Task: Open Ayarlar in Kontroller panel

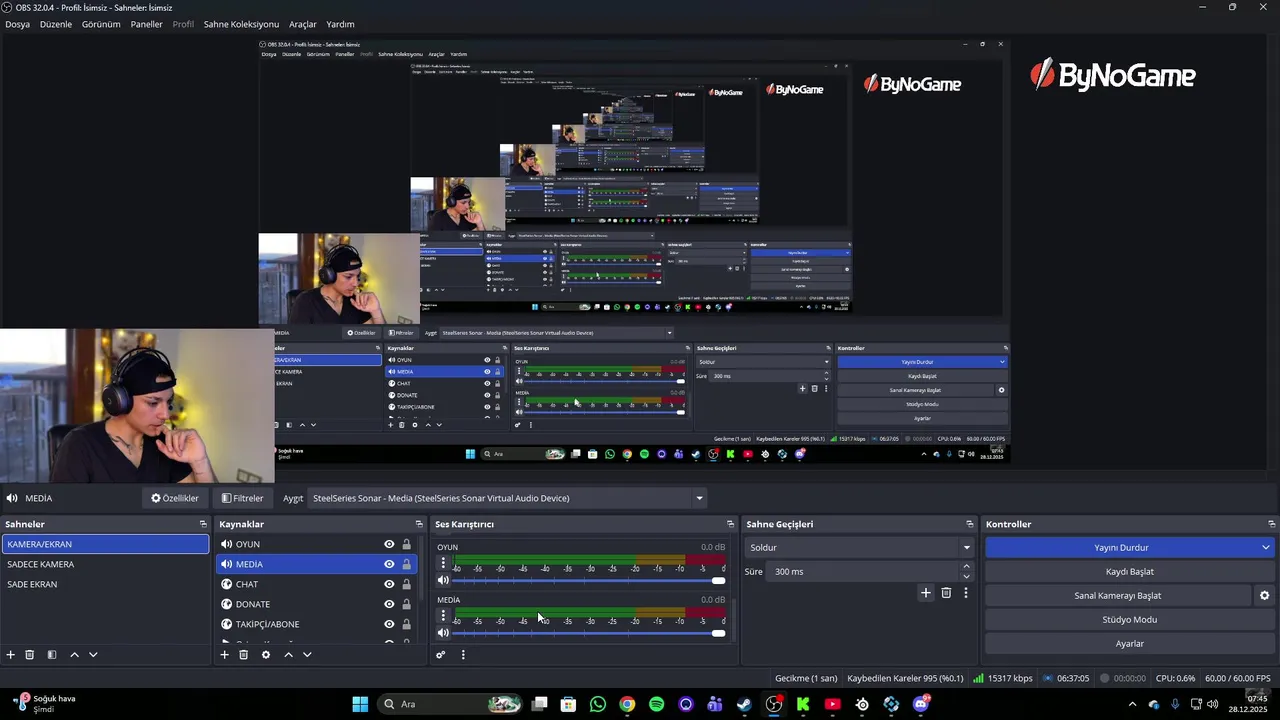Action: tap(1130, 644)
